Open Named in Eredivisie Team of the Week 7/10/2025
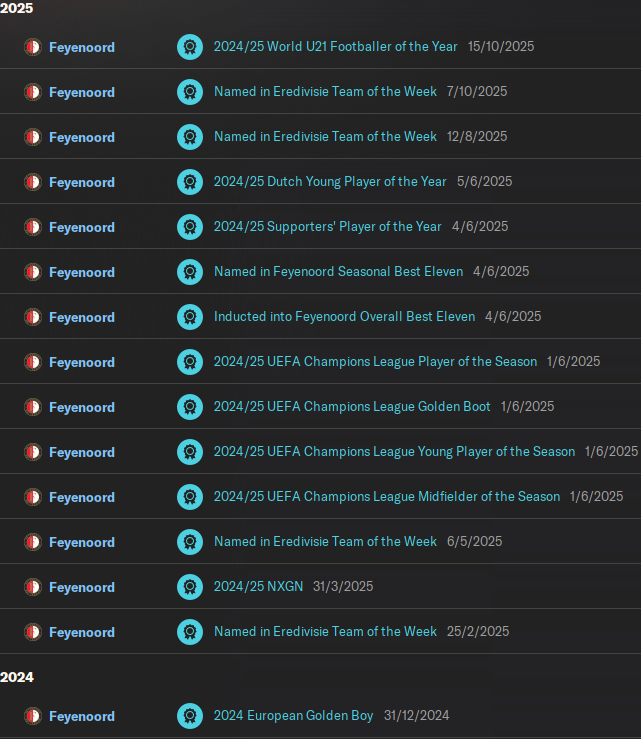This screenshot has height=739, width=641. point(325,91)
